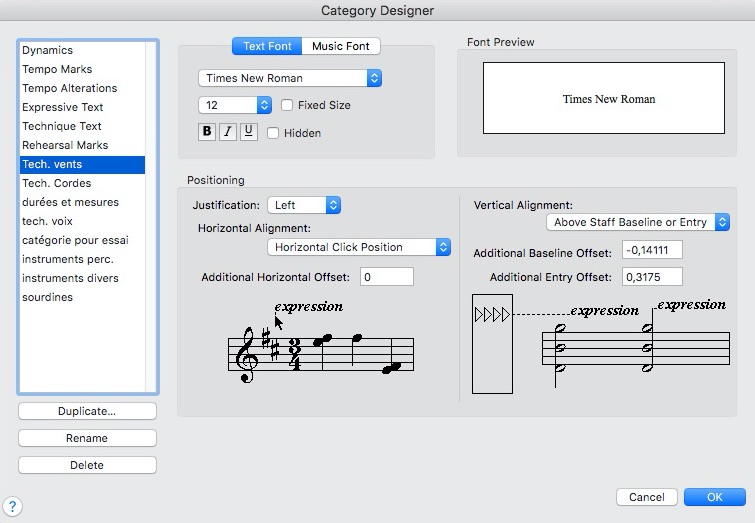Toggle the Bold style button
The width and height of the screenshot is (755, 523).
[208, 131]
